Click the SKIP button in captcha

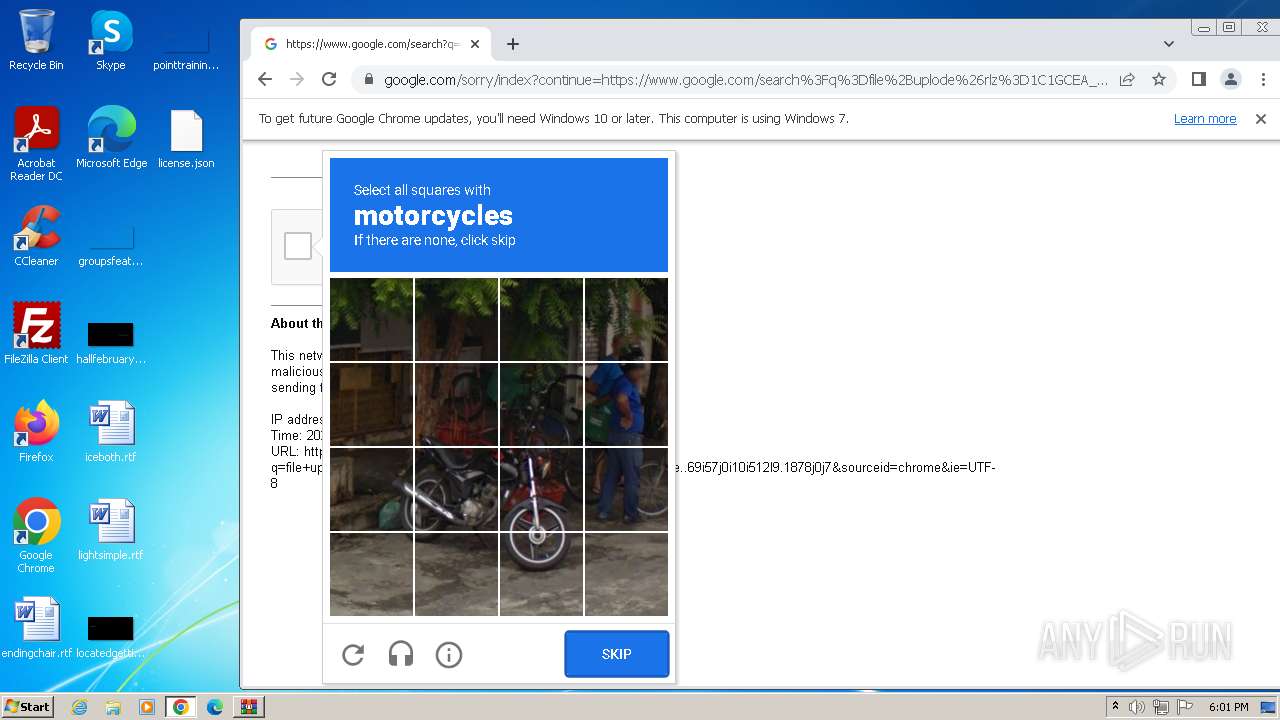point(617,654)
